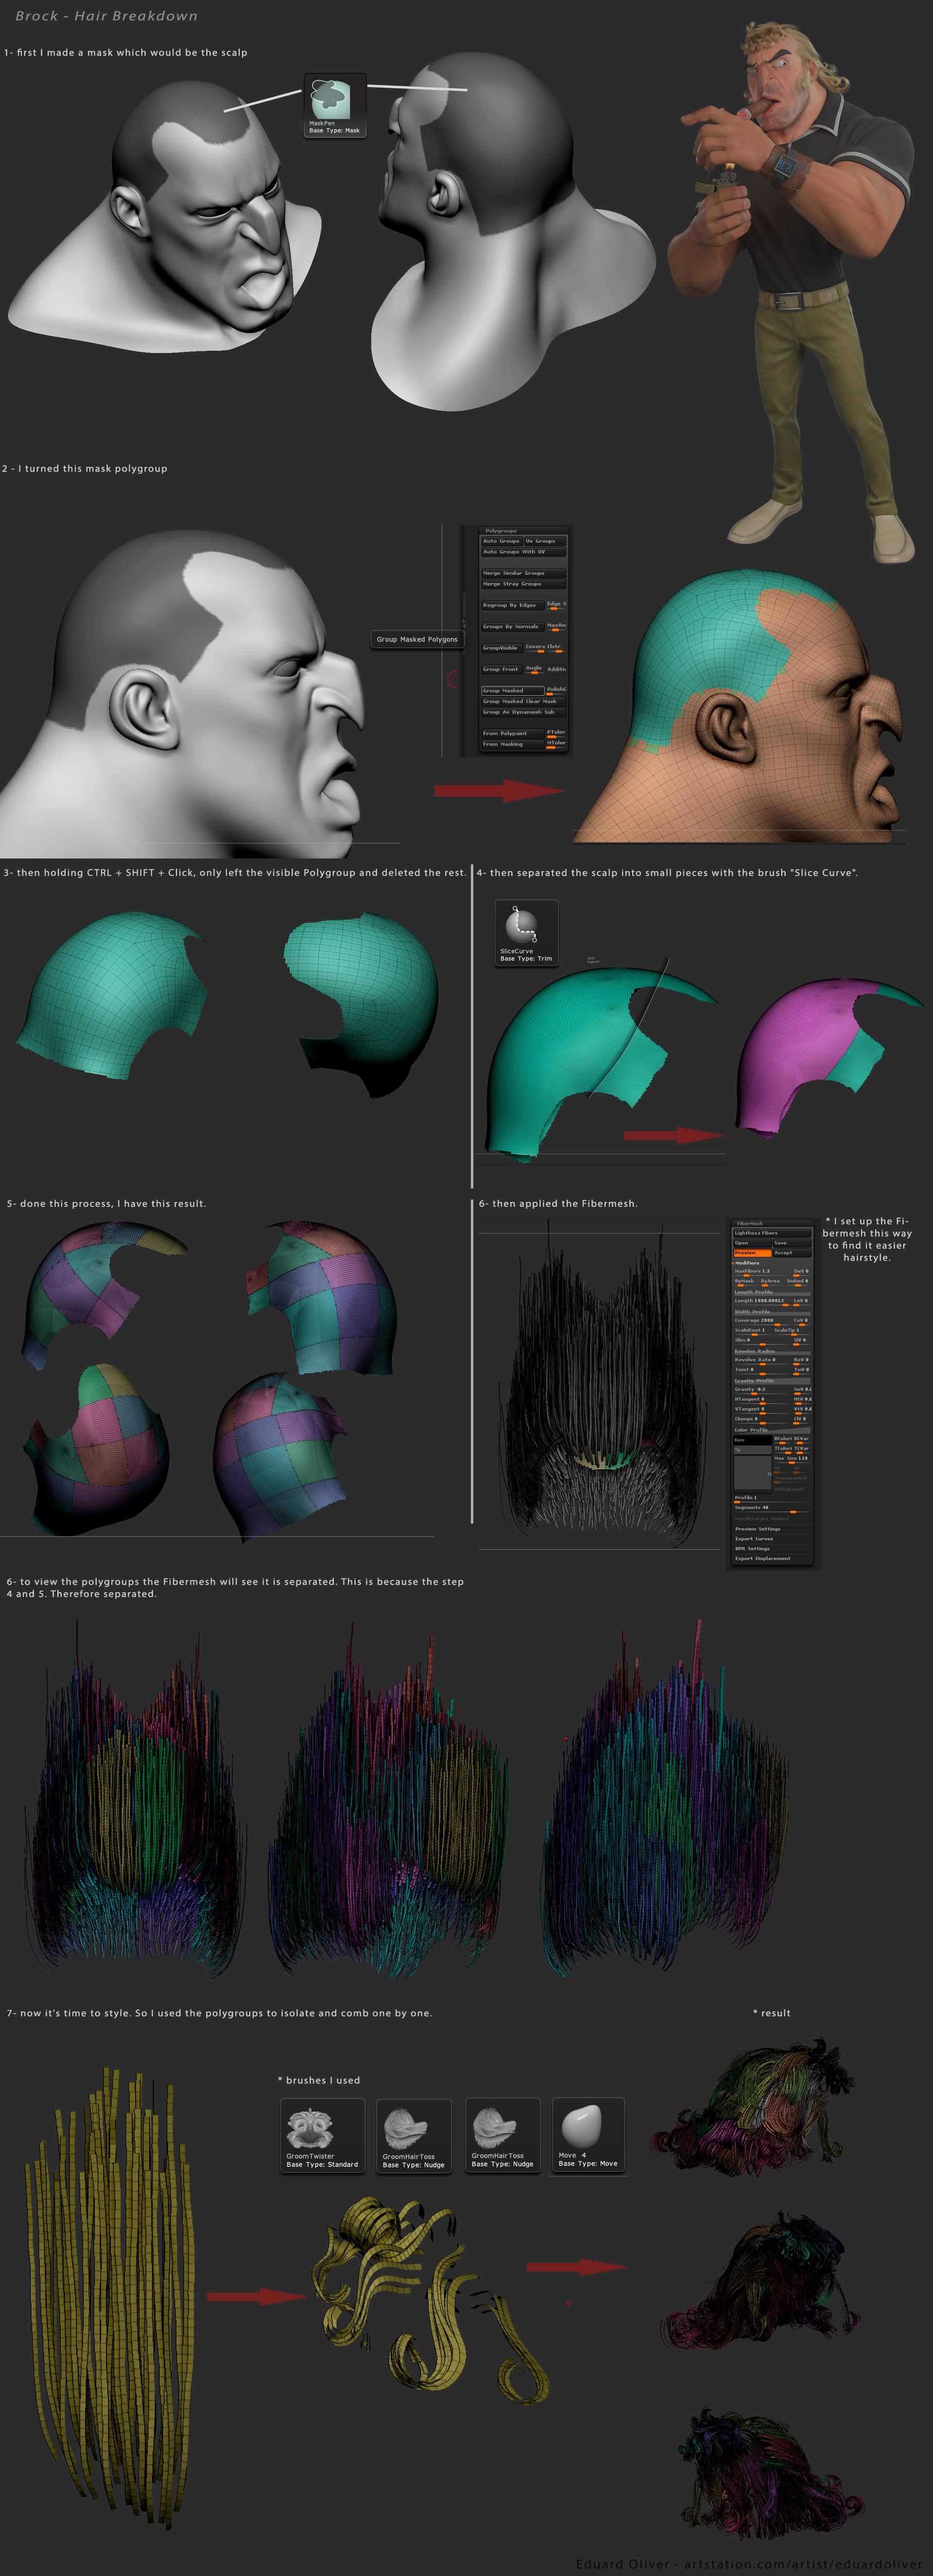Screen dimensions: 933x2576
Task: Adjust the Edge Sensitivity slider
Action: (x=557, y=606)
